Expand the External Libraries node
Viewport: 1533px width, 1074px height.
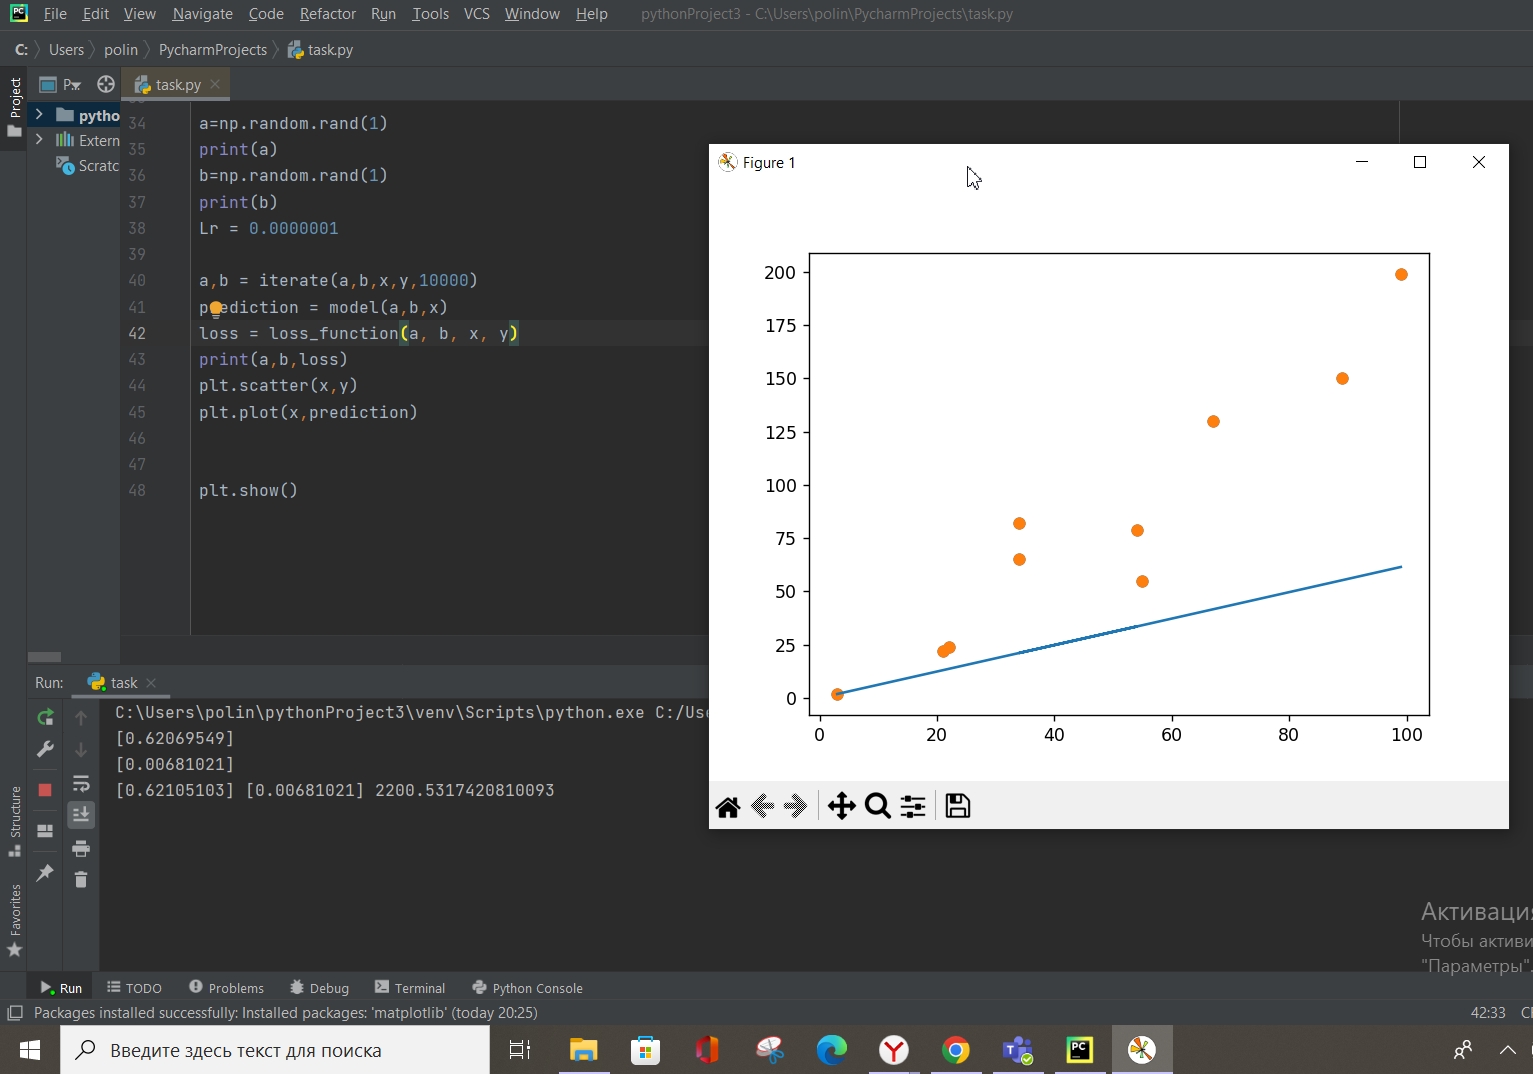pyautogui.click(x=40, y=140)
